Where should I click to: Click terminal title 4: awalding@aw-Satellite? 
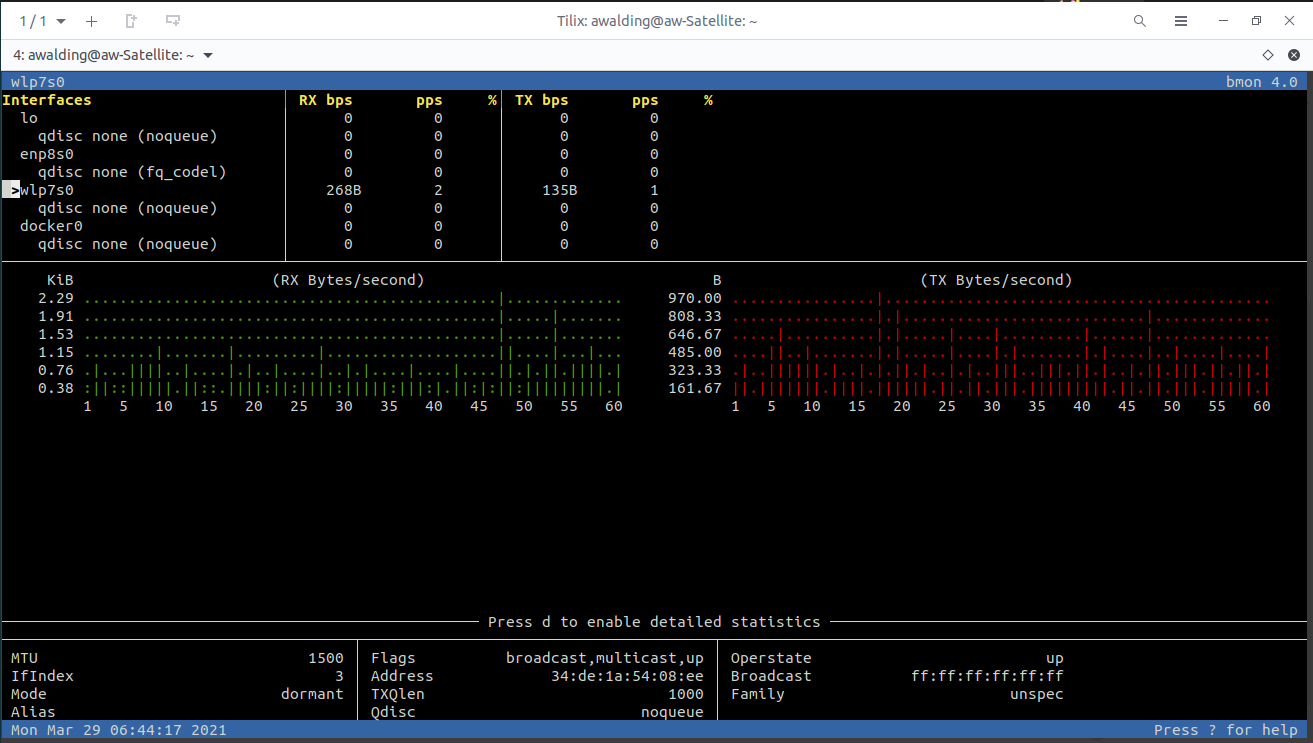coord(104,55)
